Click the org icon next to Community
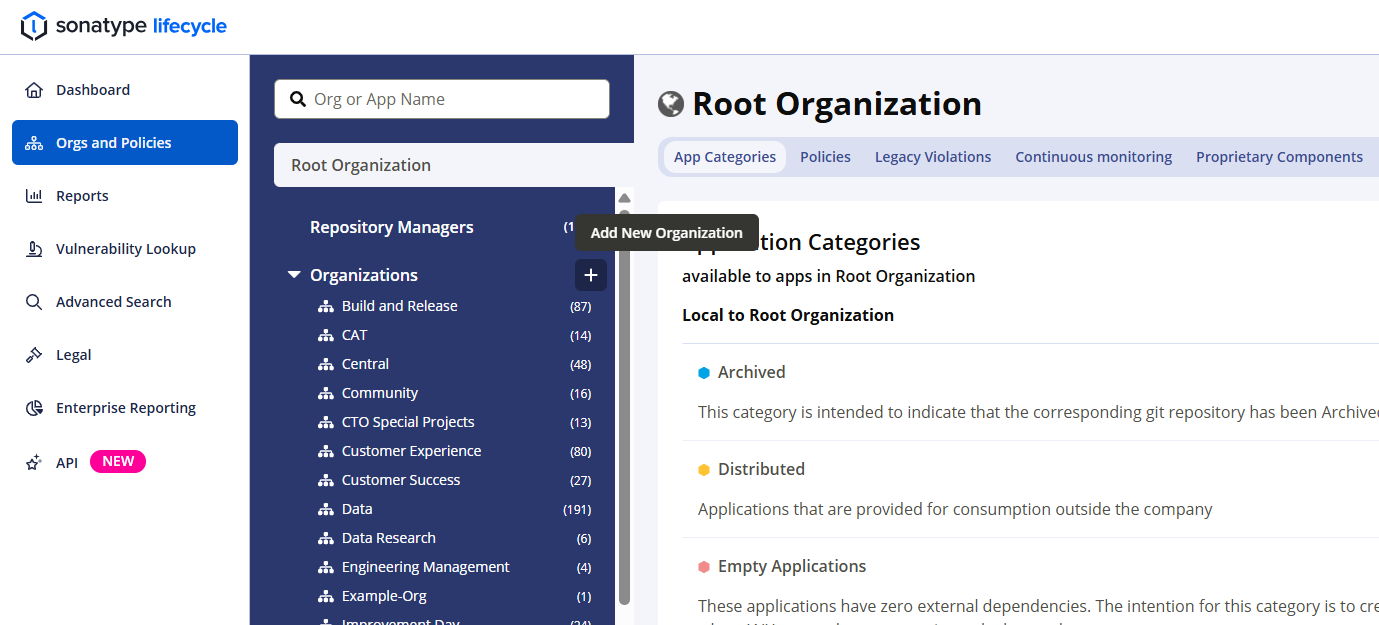Image resolution: width=1379 pixels, height=625 pixels. tap(325, 393)
